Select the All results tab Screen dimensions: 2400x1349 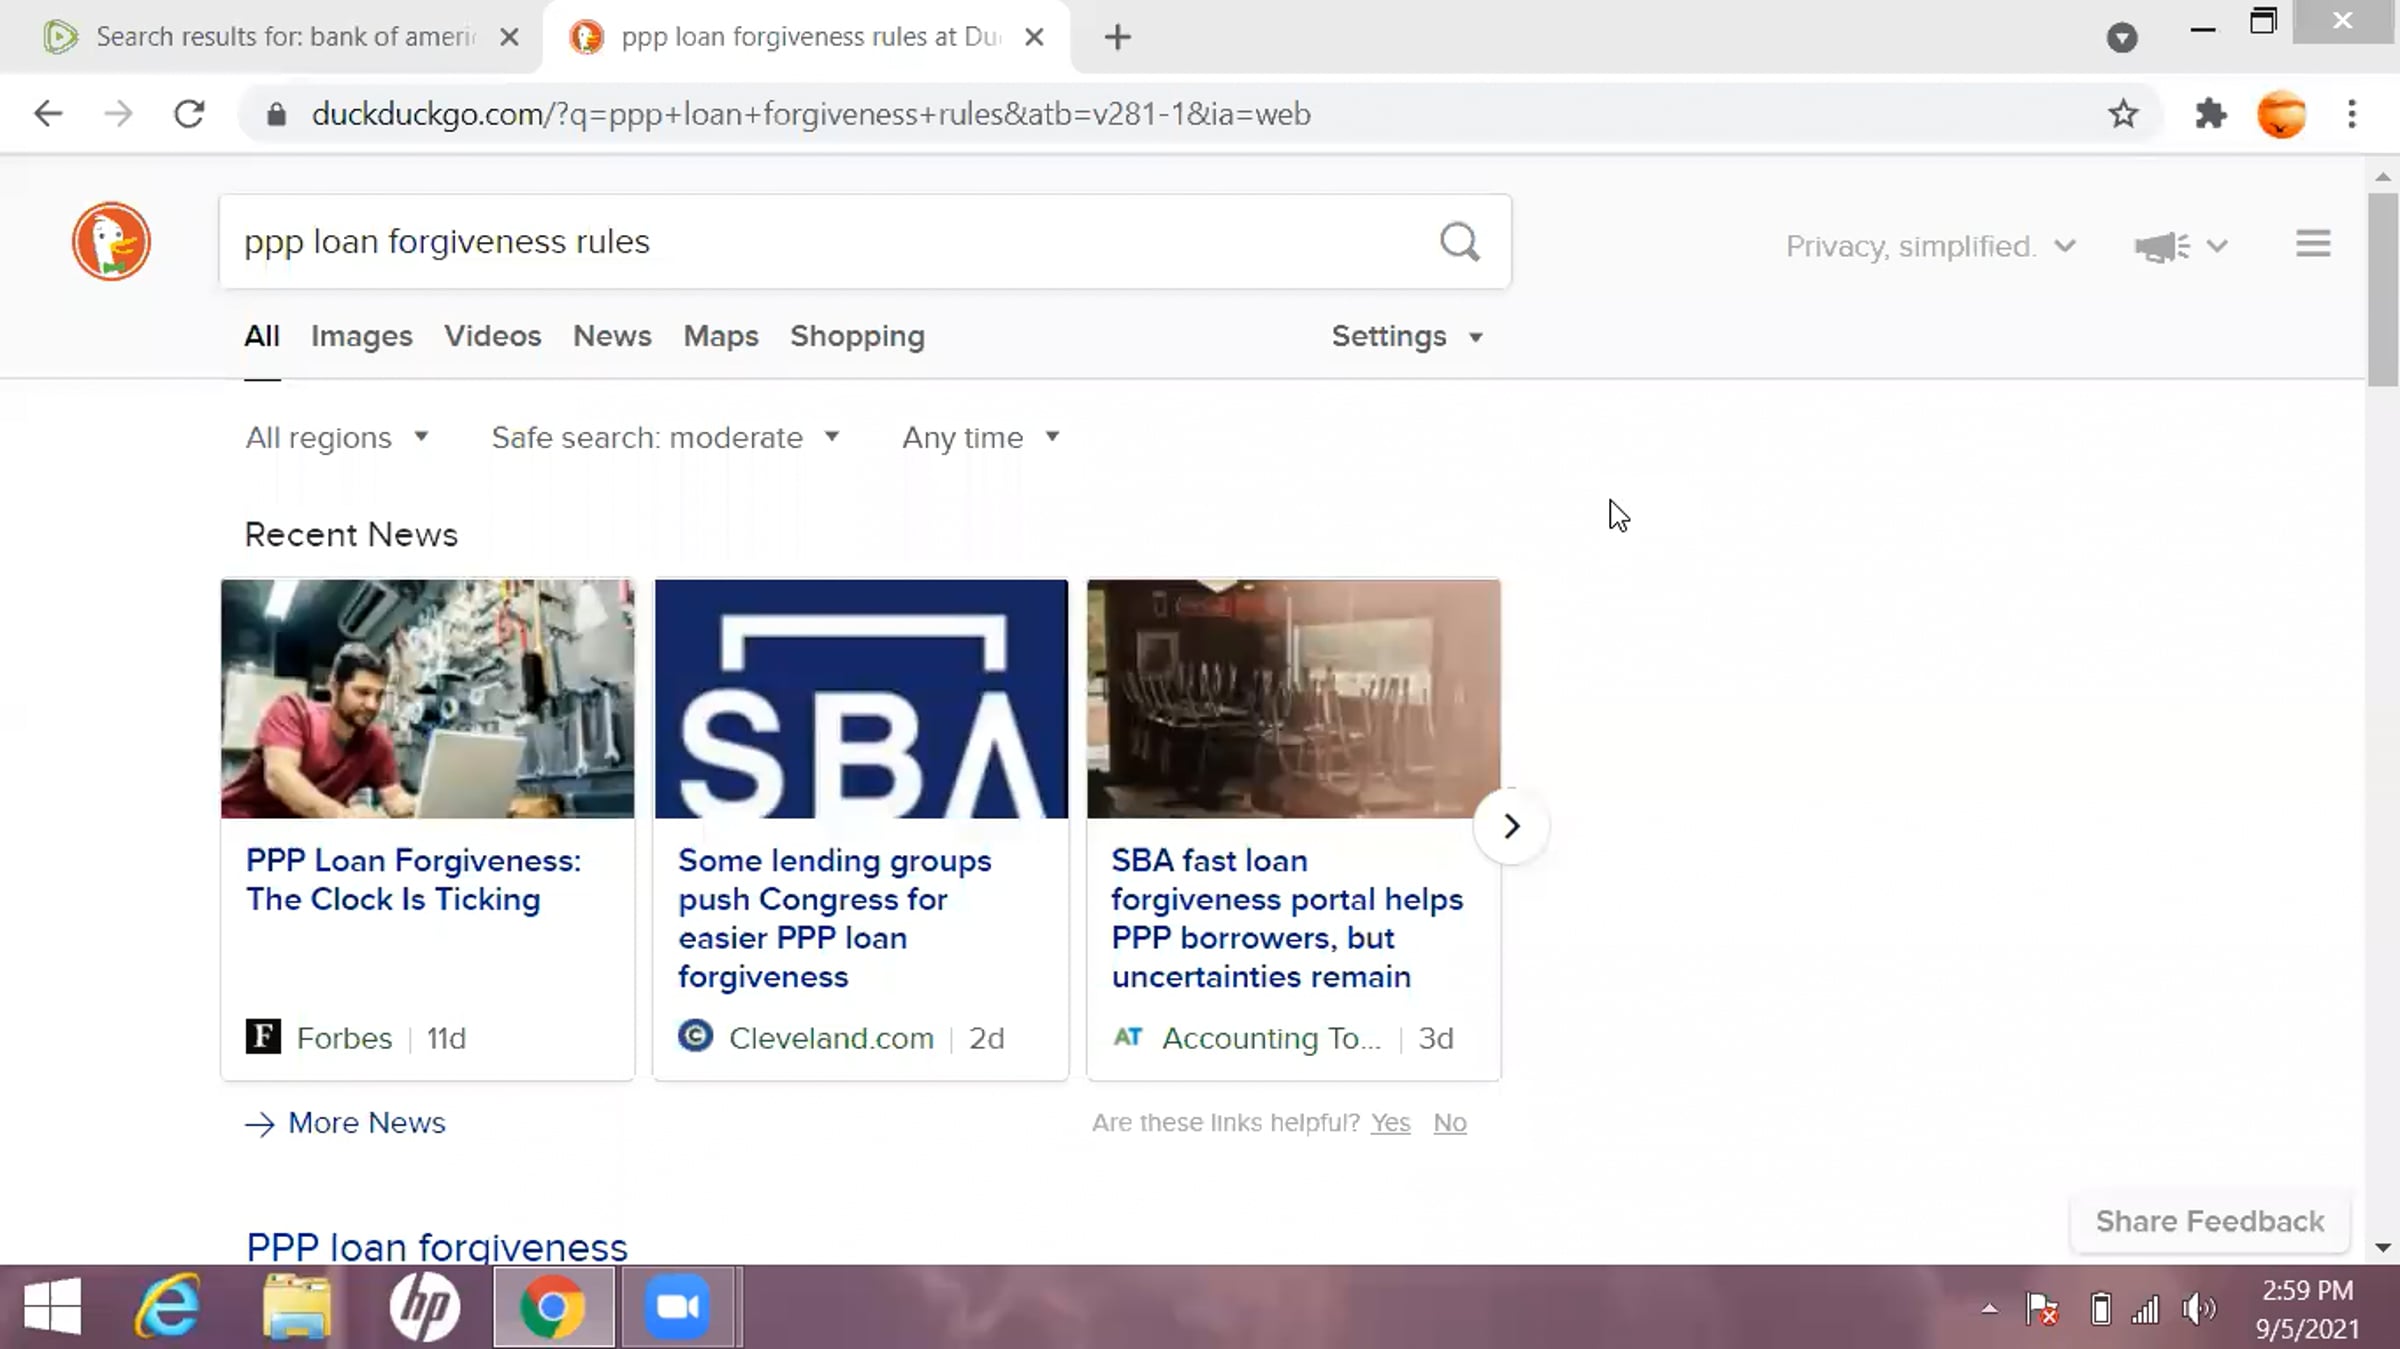(262, 336)
